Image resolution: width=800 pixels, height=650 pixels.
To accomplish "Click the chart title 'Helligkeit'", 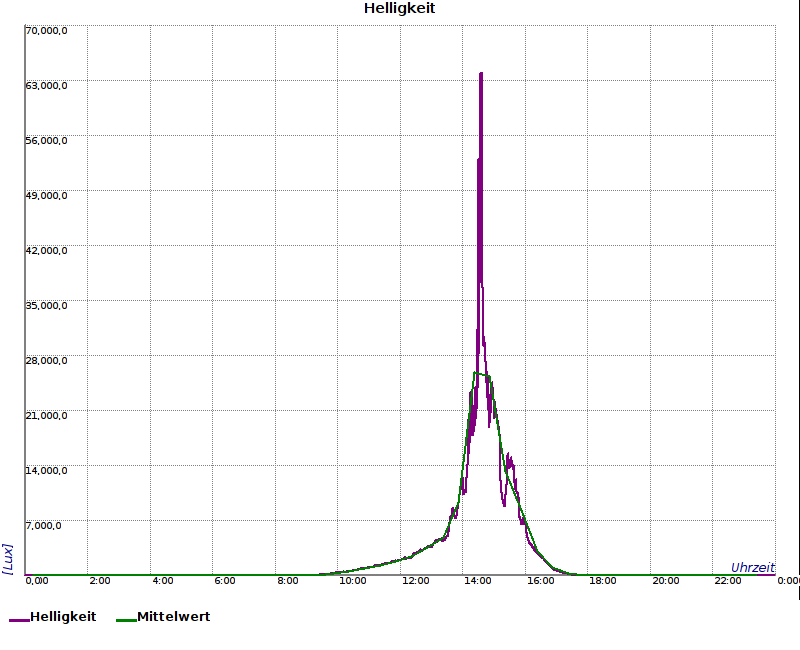I will 399,8.
